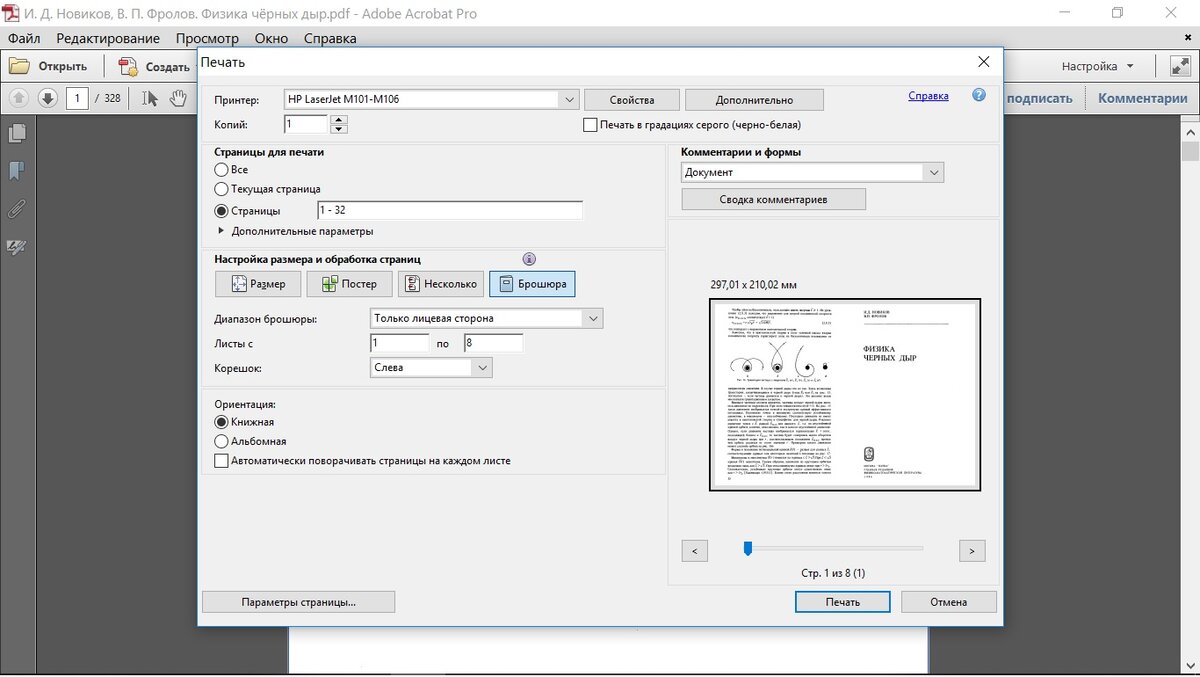Click the Сводка комментариев button
Screen dimensions: 1200x677
pyautogui.click(x=773, y=199)
